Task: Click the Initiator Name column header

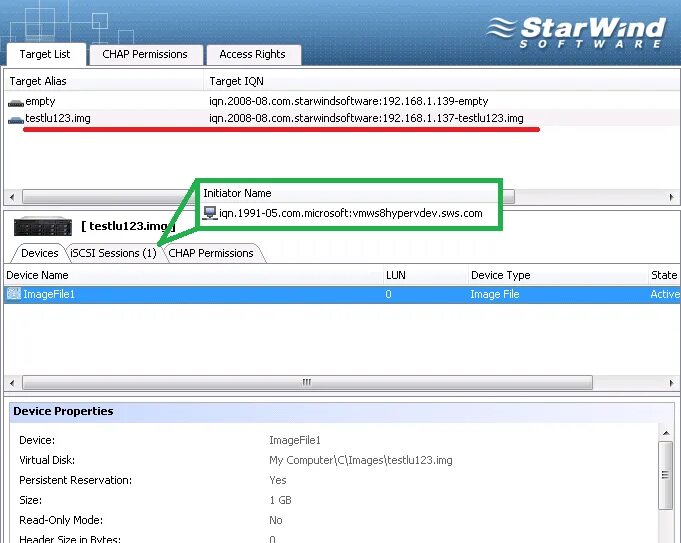Action: pyautogui.click(x=237, y=193)
